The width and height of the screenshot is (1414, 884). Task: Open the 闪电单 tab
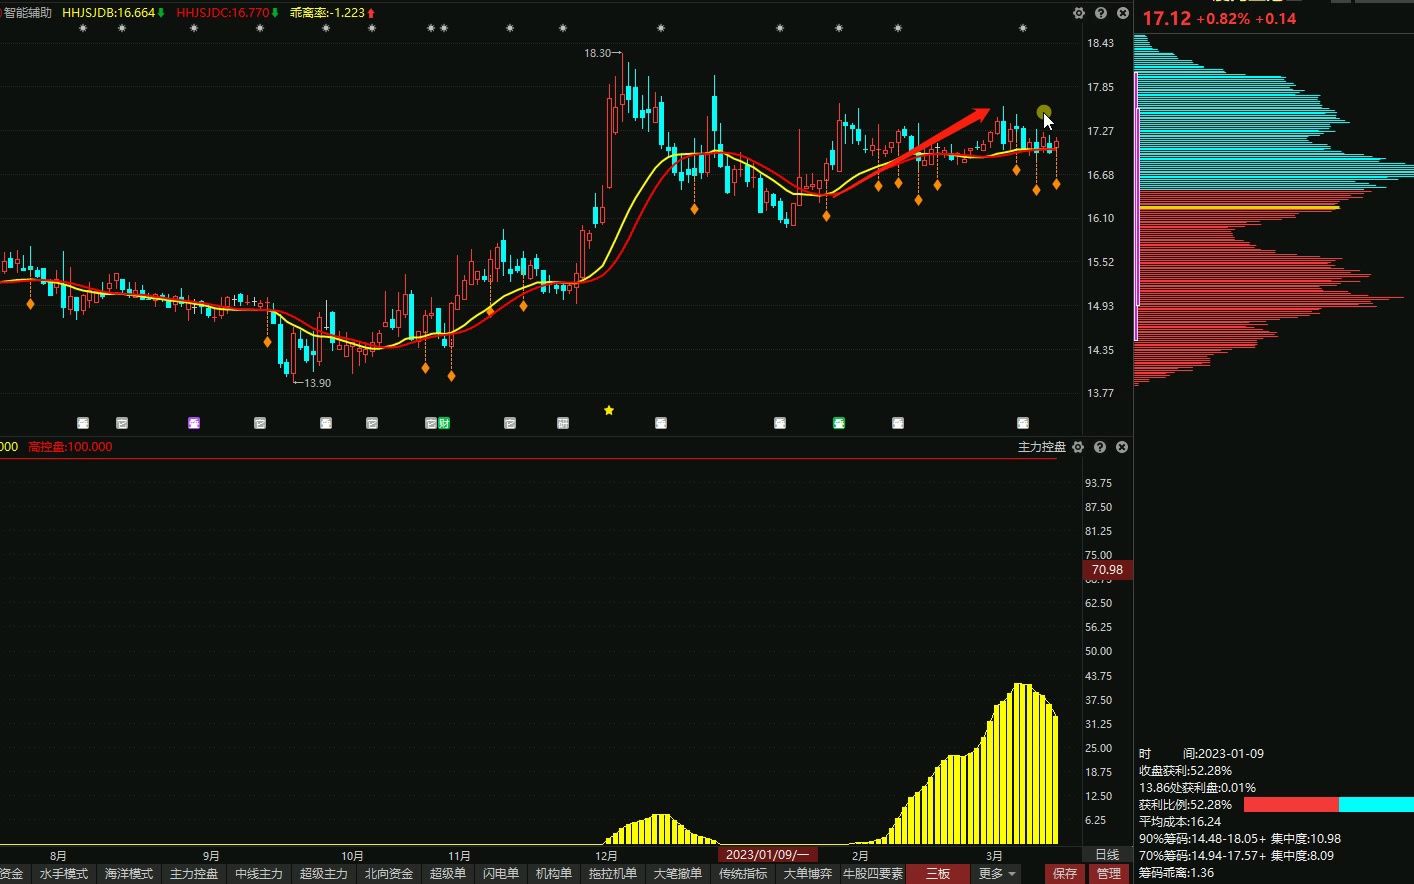click(501, 873)
